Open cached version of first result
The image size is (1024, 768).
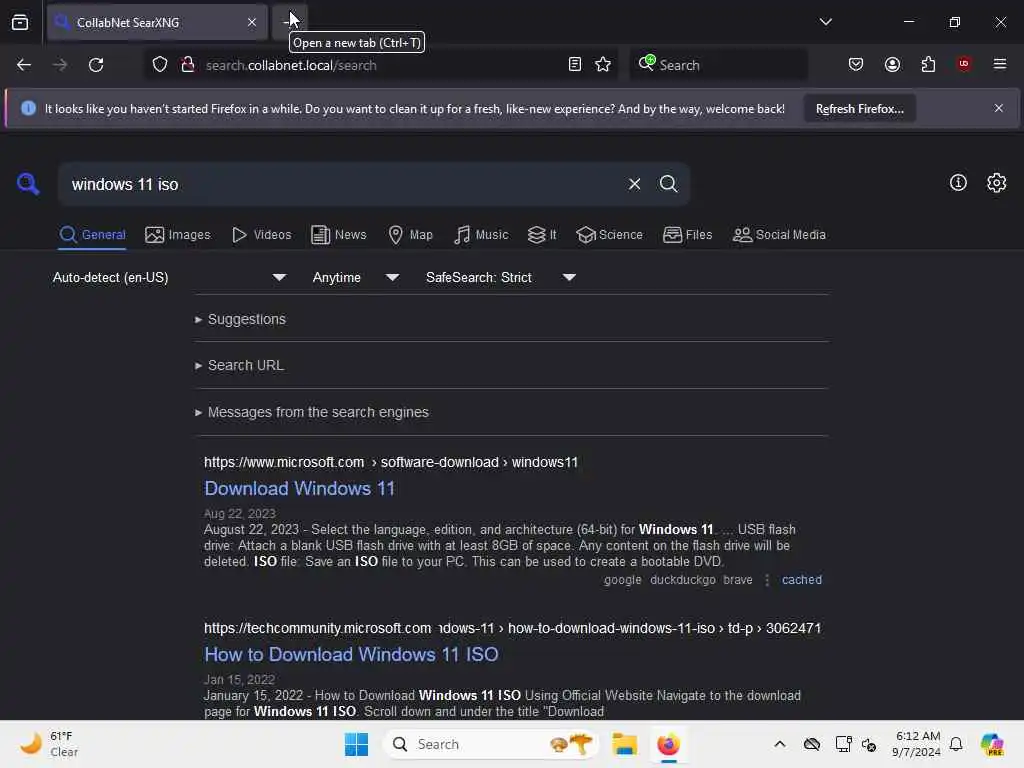tap(801, 579)
